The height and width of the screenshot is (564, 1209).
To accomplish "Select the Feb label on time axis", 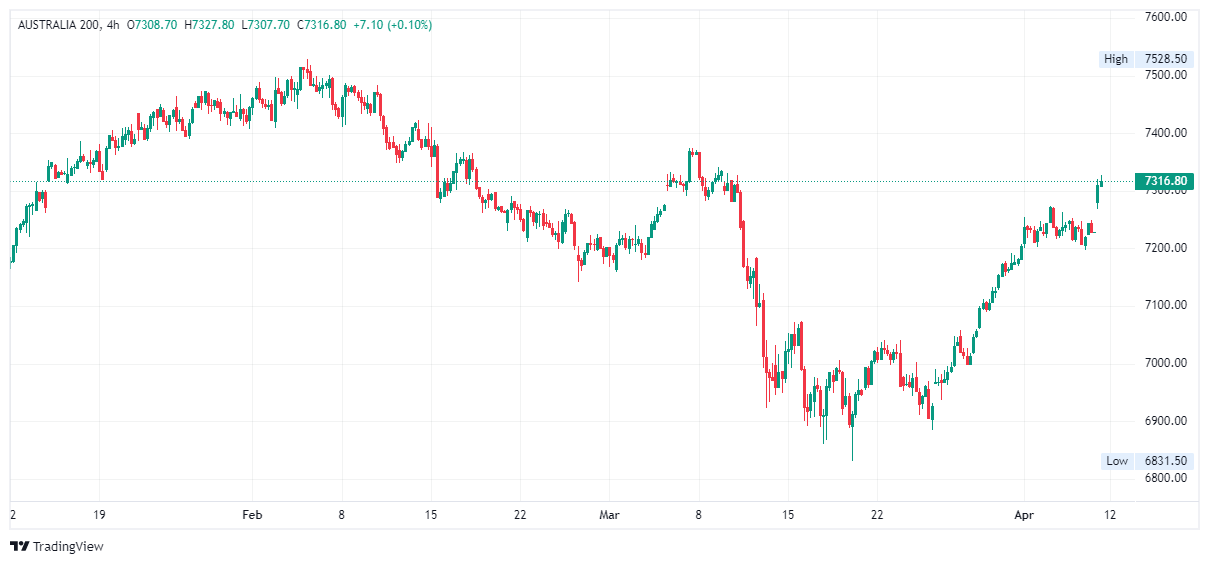I will (x=252, y=515).
